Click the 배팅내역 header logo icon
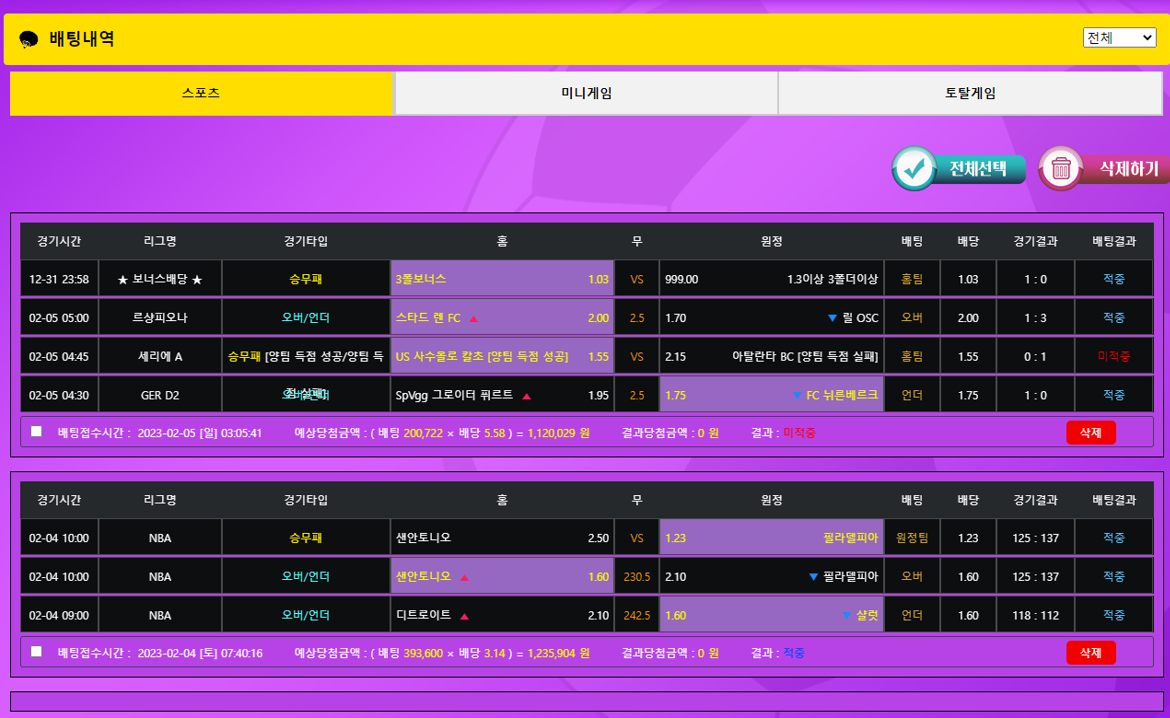 pos(29,39)
